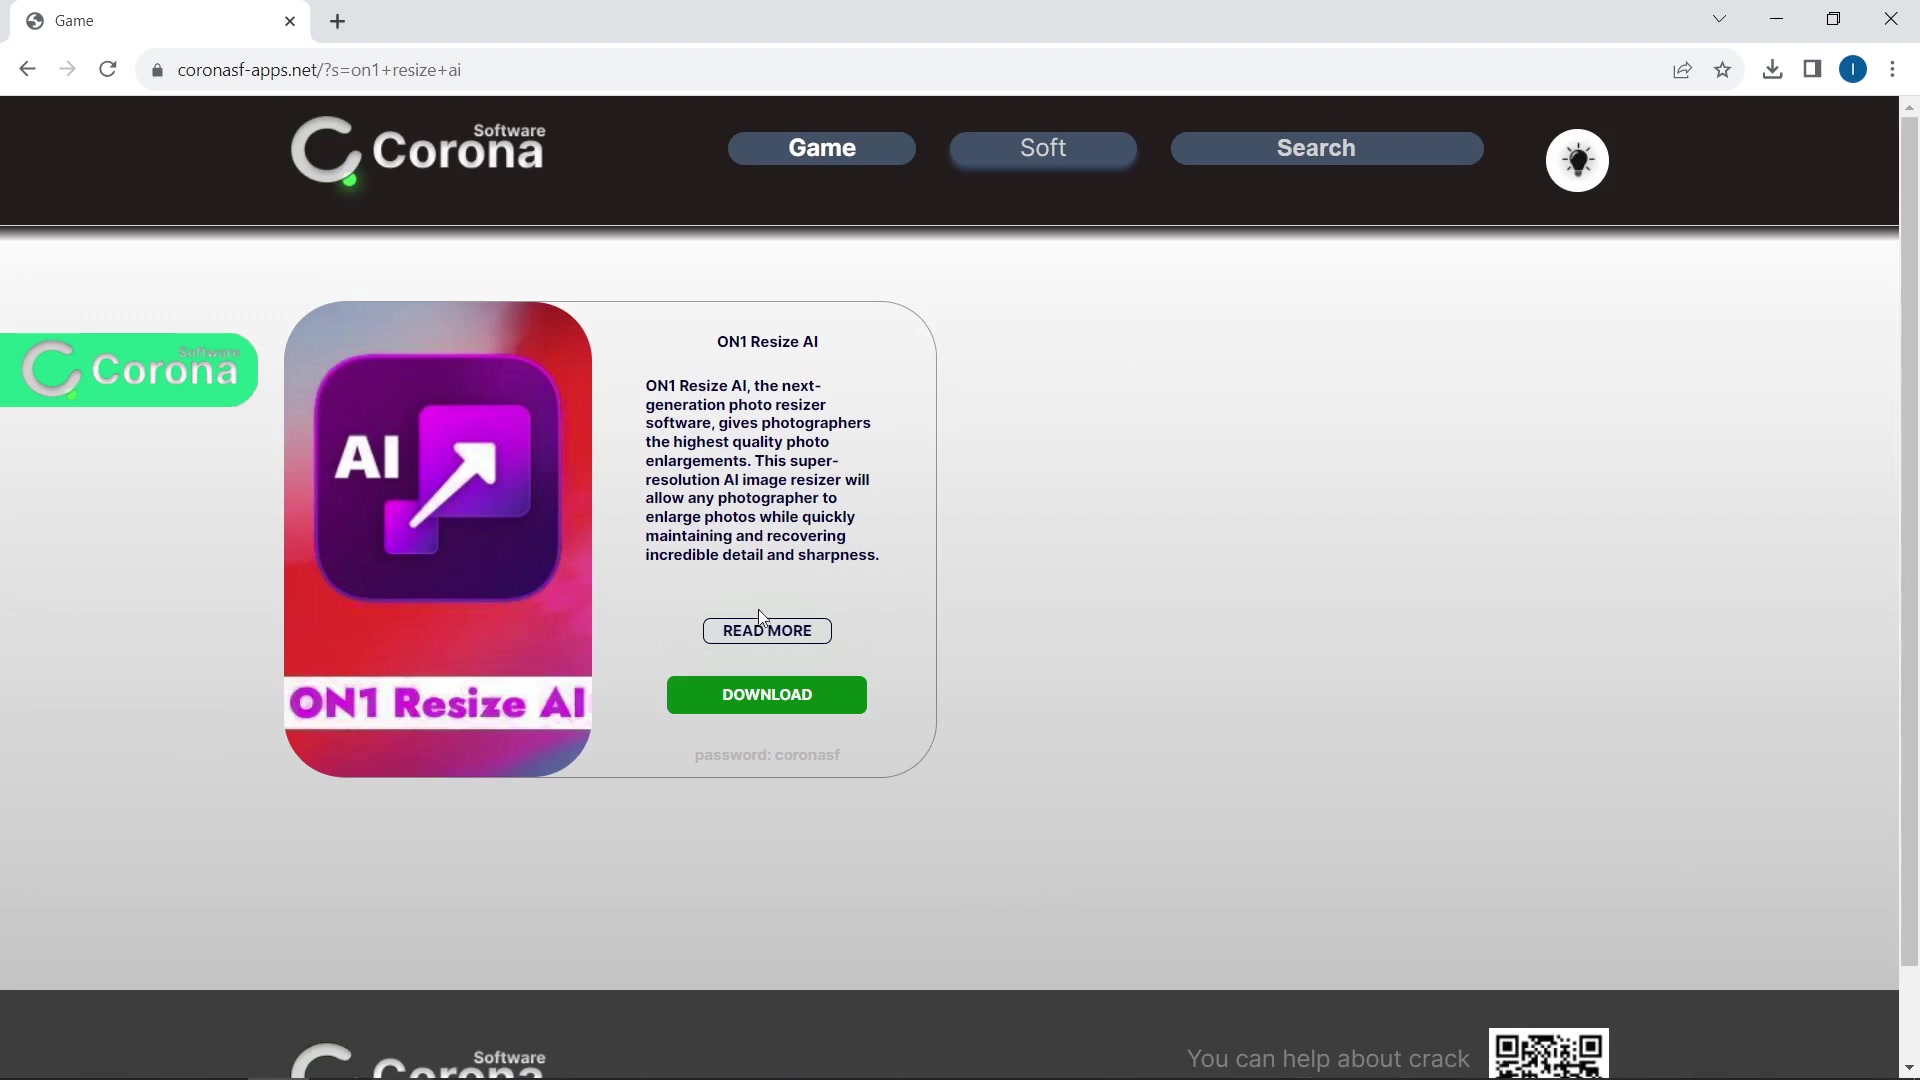Viewport: 1920px width, 1080px height.
Task: Select the Game tab title
Action: (x=74, y=21)
